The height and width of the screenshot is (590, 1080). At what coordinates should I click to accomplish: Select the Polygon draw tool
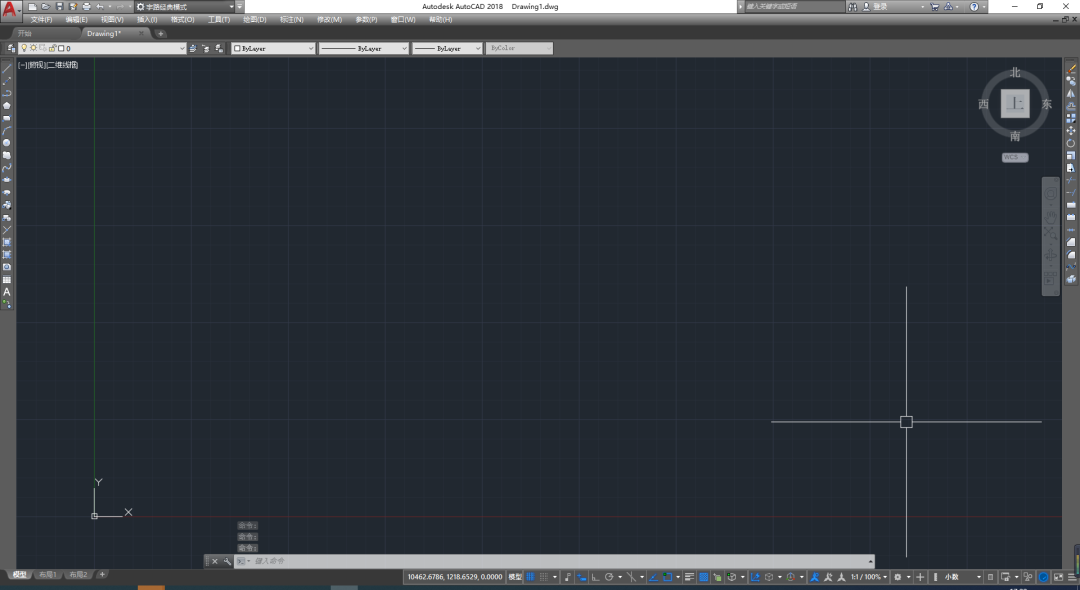point(7,105)
